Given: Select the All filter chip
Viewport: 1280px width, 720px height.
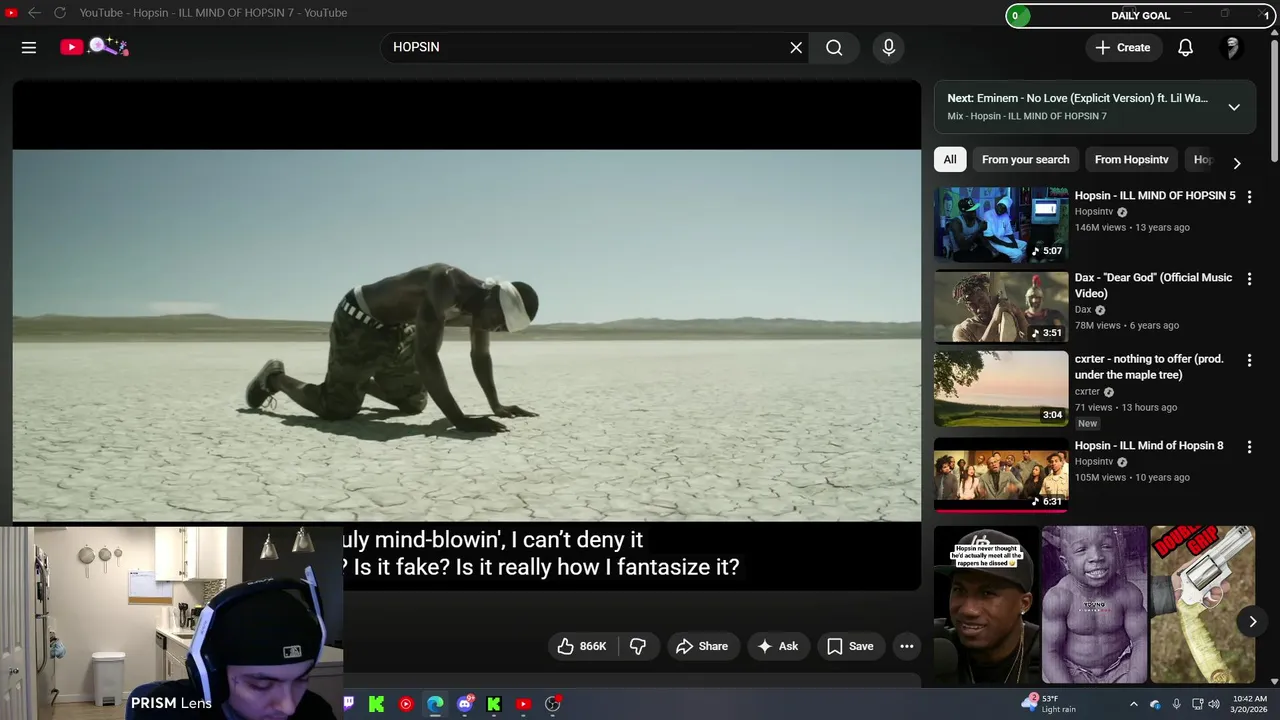Looking at the screenshot, I should pos(950,160).
